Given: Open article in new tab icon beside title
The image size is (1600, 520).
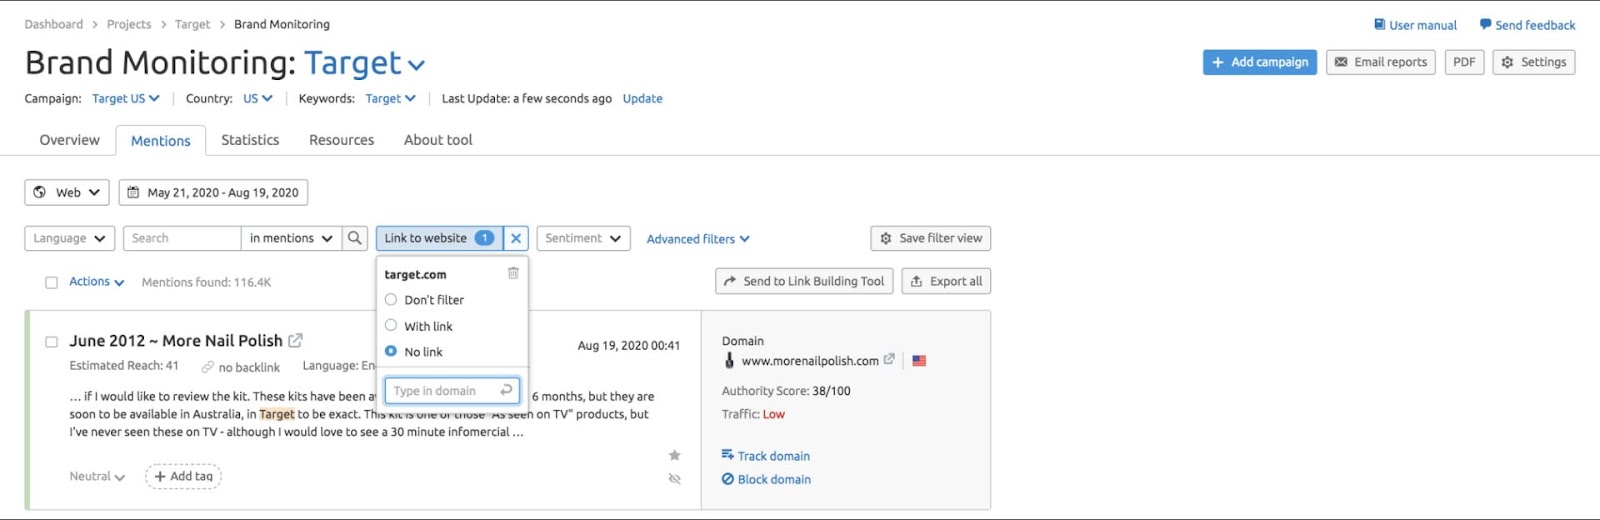Looking at the screenshot, I should coord(295,341).
